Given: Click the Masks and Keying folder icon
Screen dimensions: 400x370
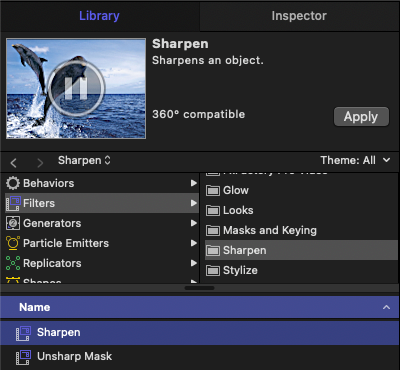Looking at the screenshot, I should click(213, 231).
